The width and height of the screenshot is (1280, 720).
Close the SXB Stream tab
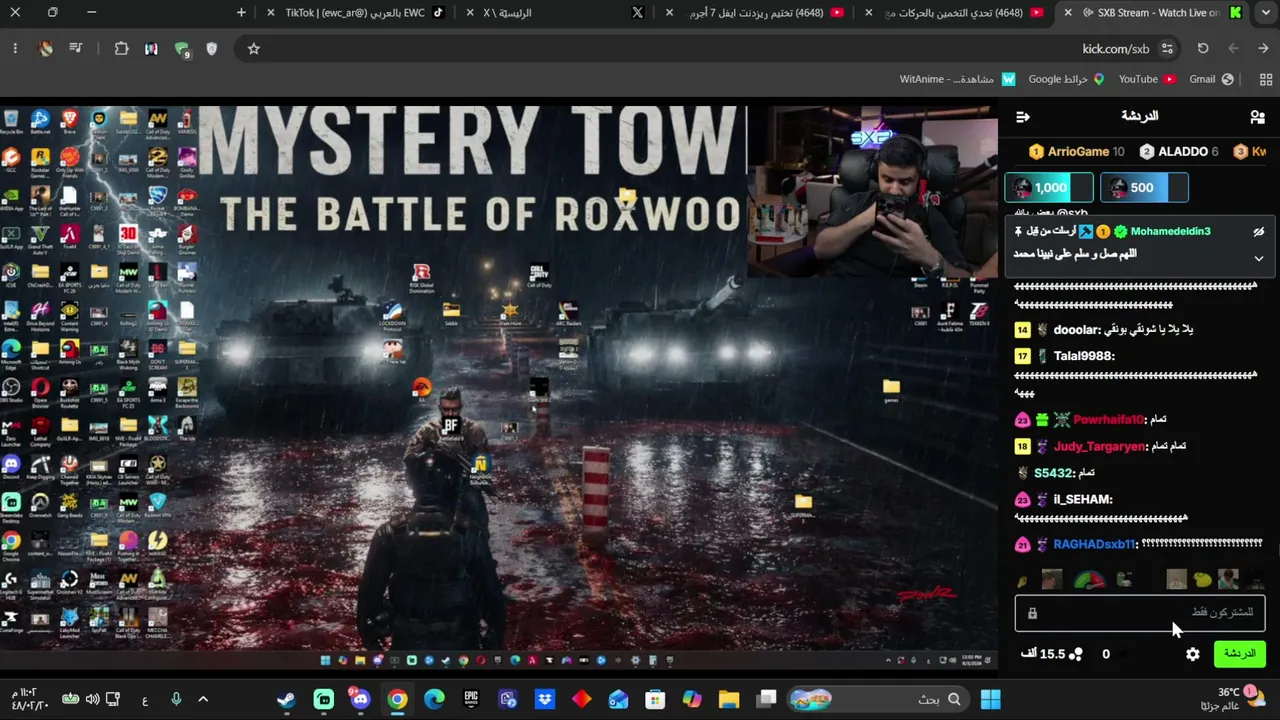pyautogui.click(x=1068, y=13)
